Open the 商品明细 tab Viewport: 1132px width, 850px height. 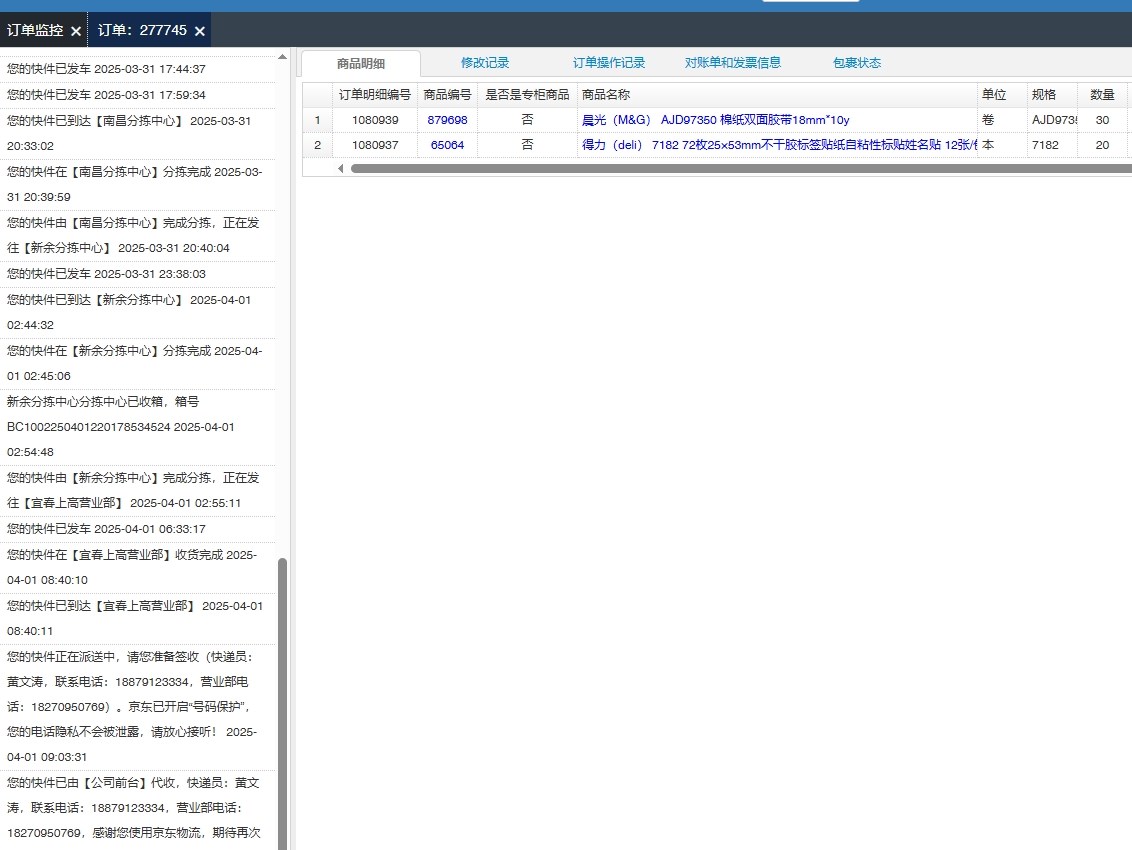tap(361, 64)
